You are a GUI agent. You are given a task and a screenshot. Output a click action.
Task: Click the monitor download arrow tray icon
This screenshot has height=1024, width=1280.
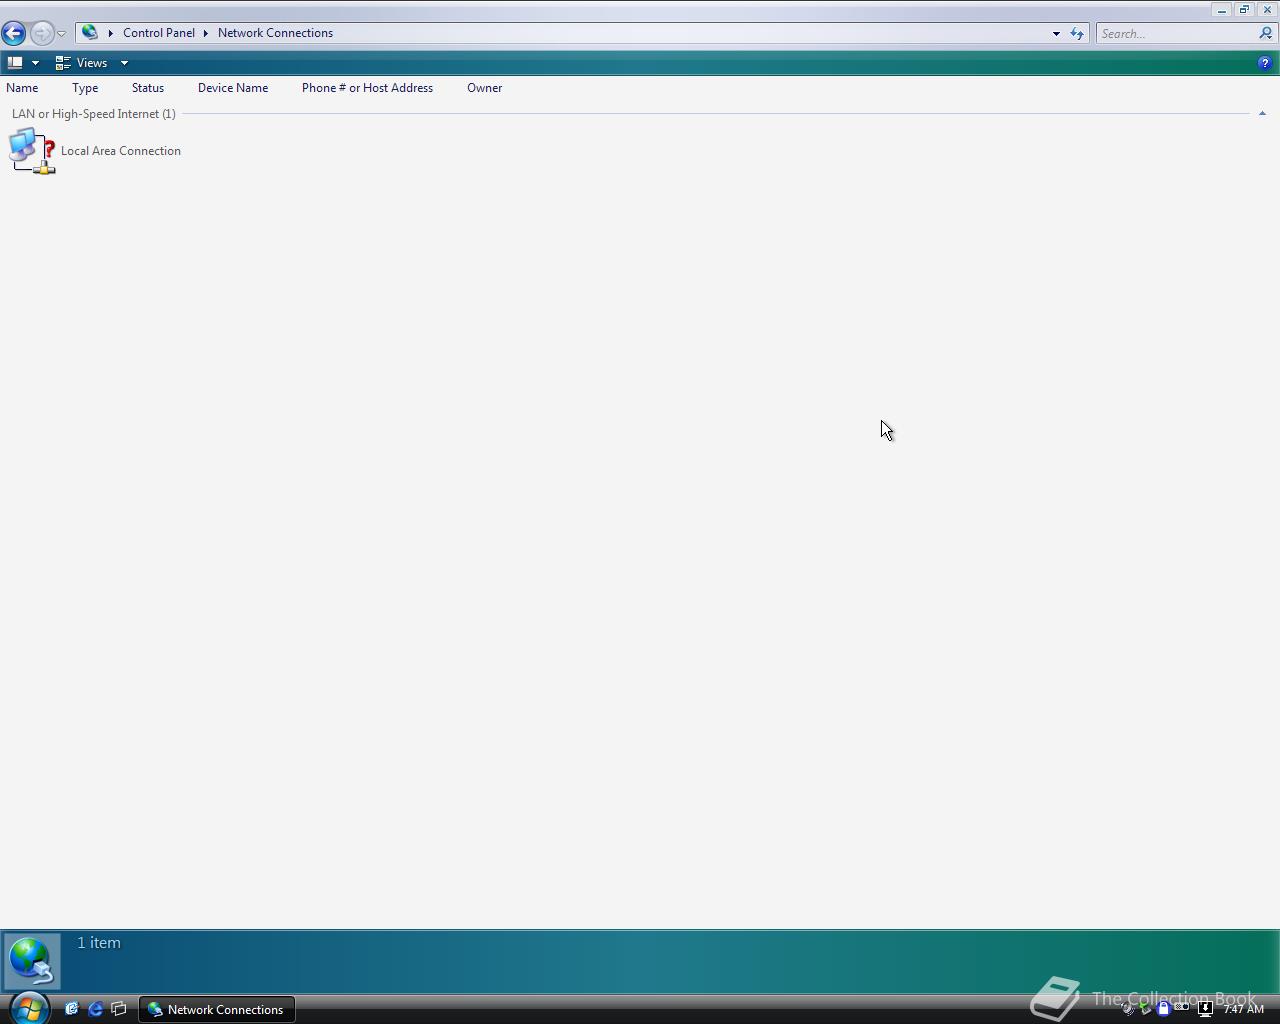(1205, 1009)
